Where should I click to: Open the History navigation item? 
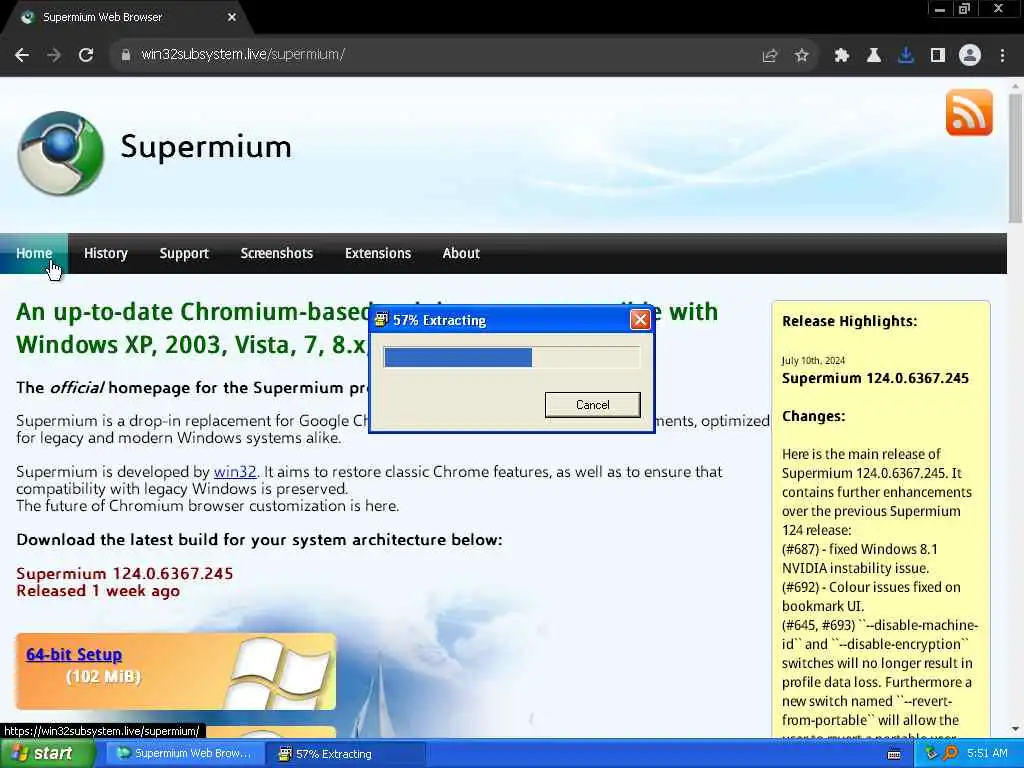[106, 253]
